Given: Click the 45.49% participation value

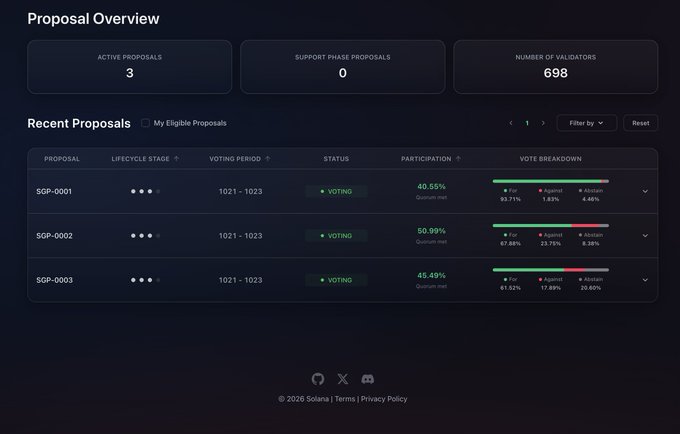Looking at the screenshot, I should tap(431, 275).
